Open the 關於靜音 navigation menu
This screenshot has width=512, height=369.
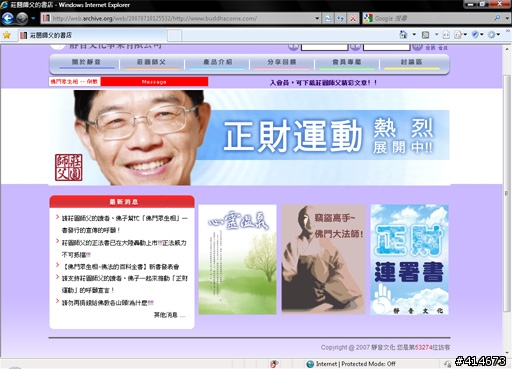coord(86,62)
